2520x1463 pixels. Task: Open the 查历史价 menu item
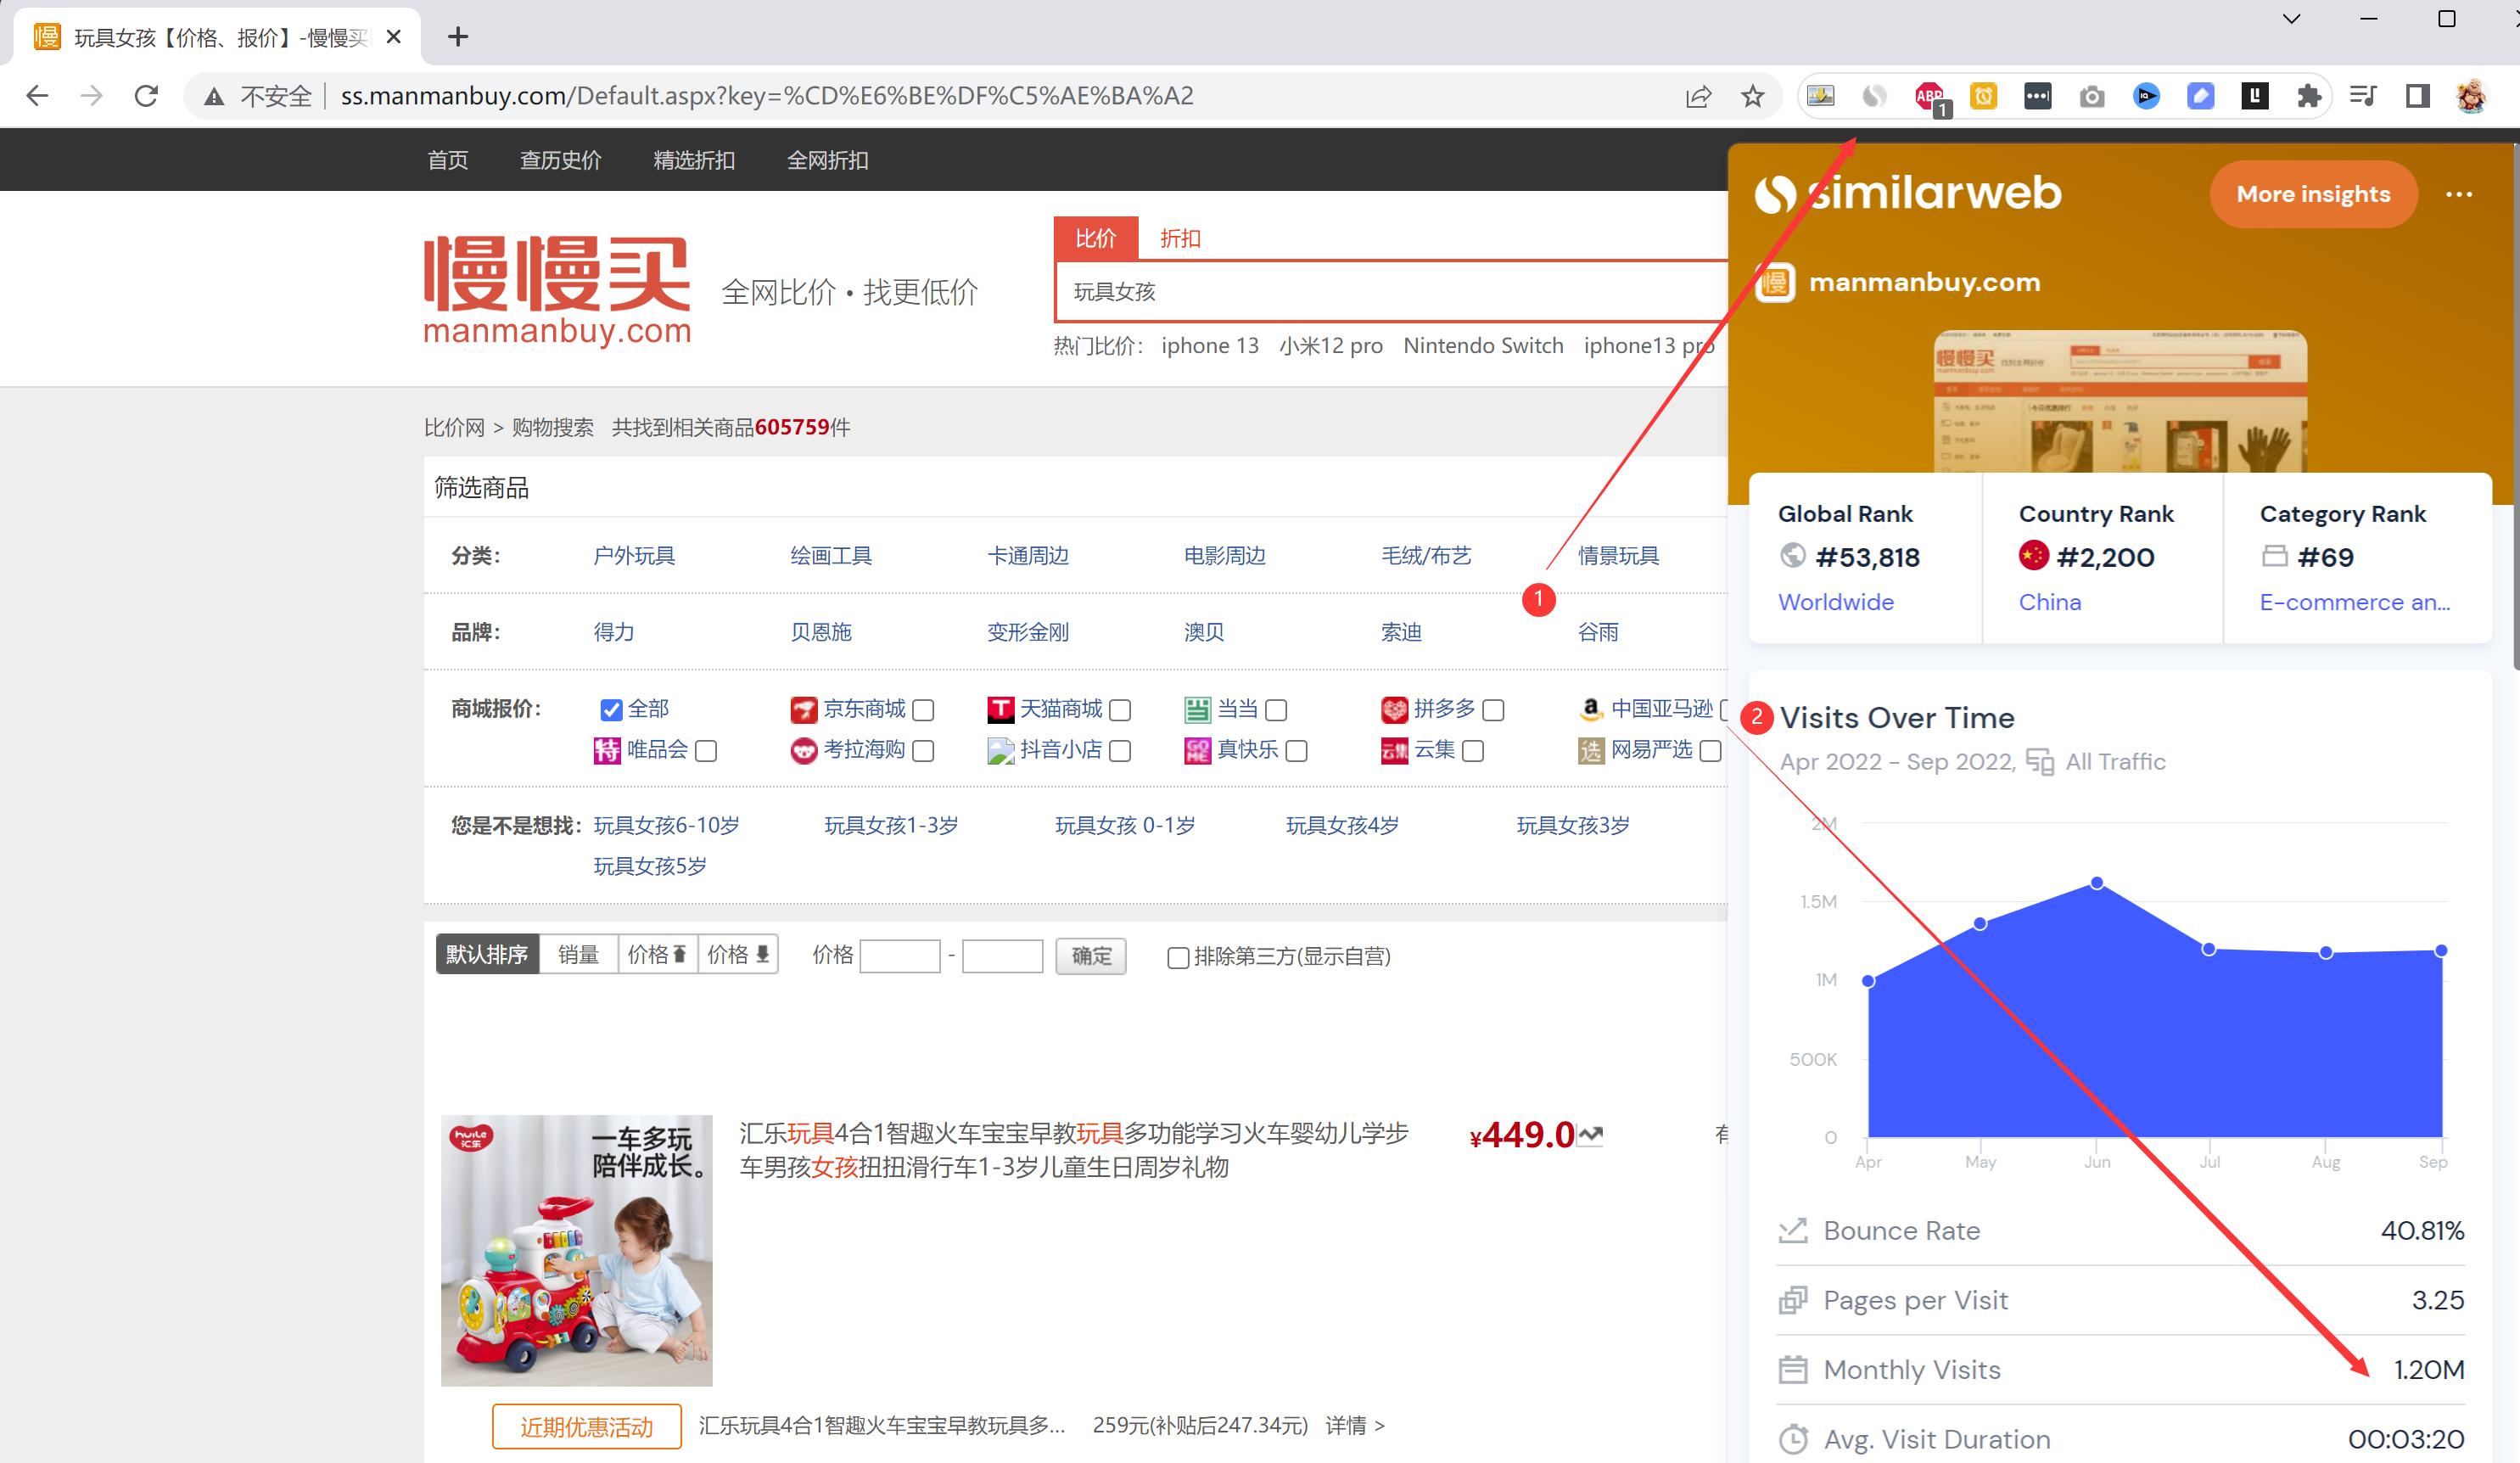pos(560,160)
